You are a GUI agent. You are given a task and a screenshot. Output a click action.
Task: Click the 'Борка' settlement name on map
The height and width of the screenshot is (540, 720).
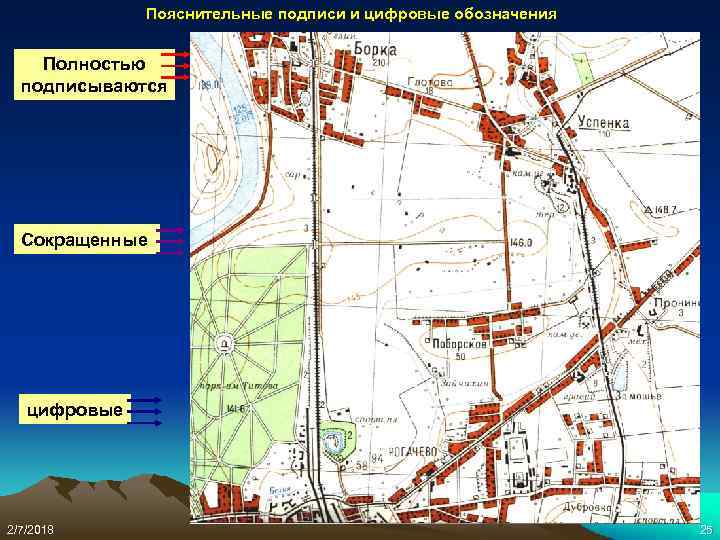[375, 49]
